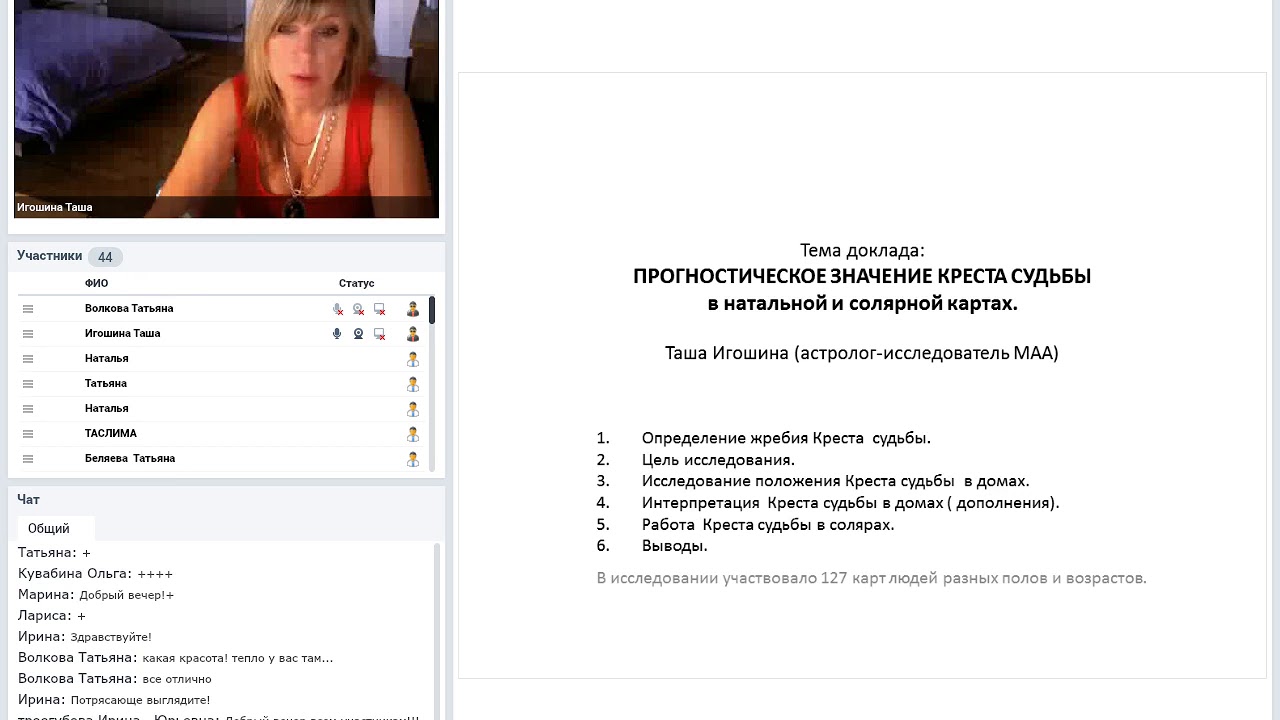Viewport: 1280px width, 720px height.
Task: Open the menu icon for Волкова Татьяна
Action: pos(28,309)
